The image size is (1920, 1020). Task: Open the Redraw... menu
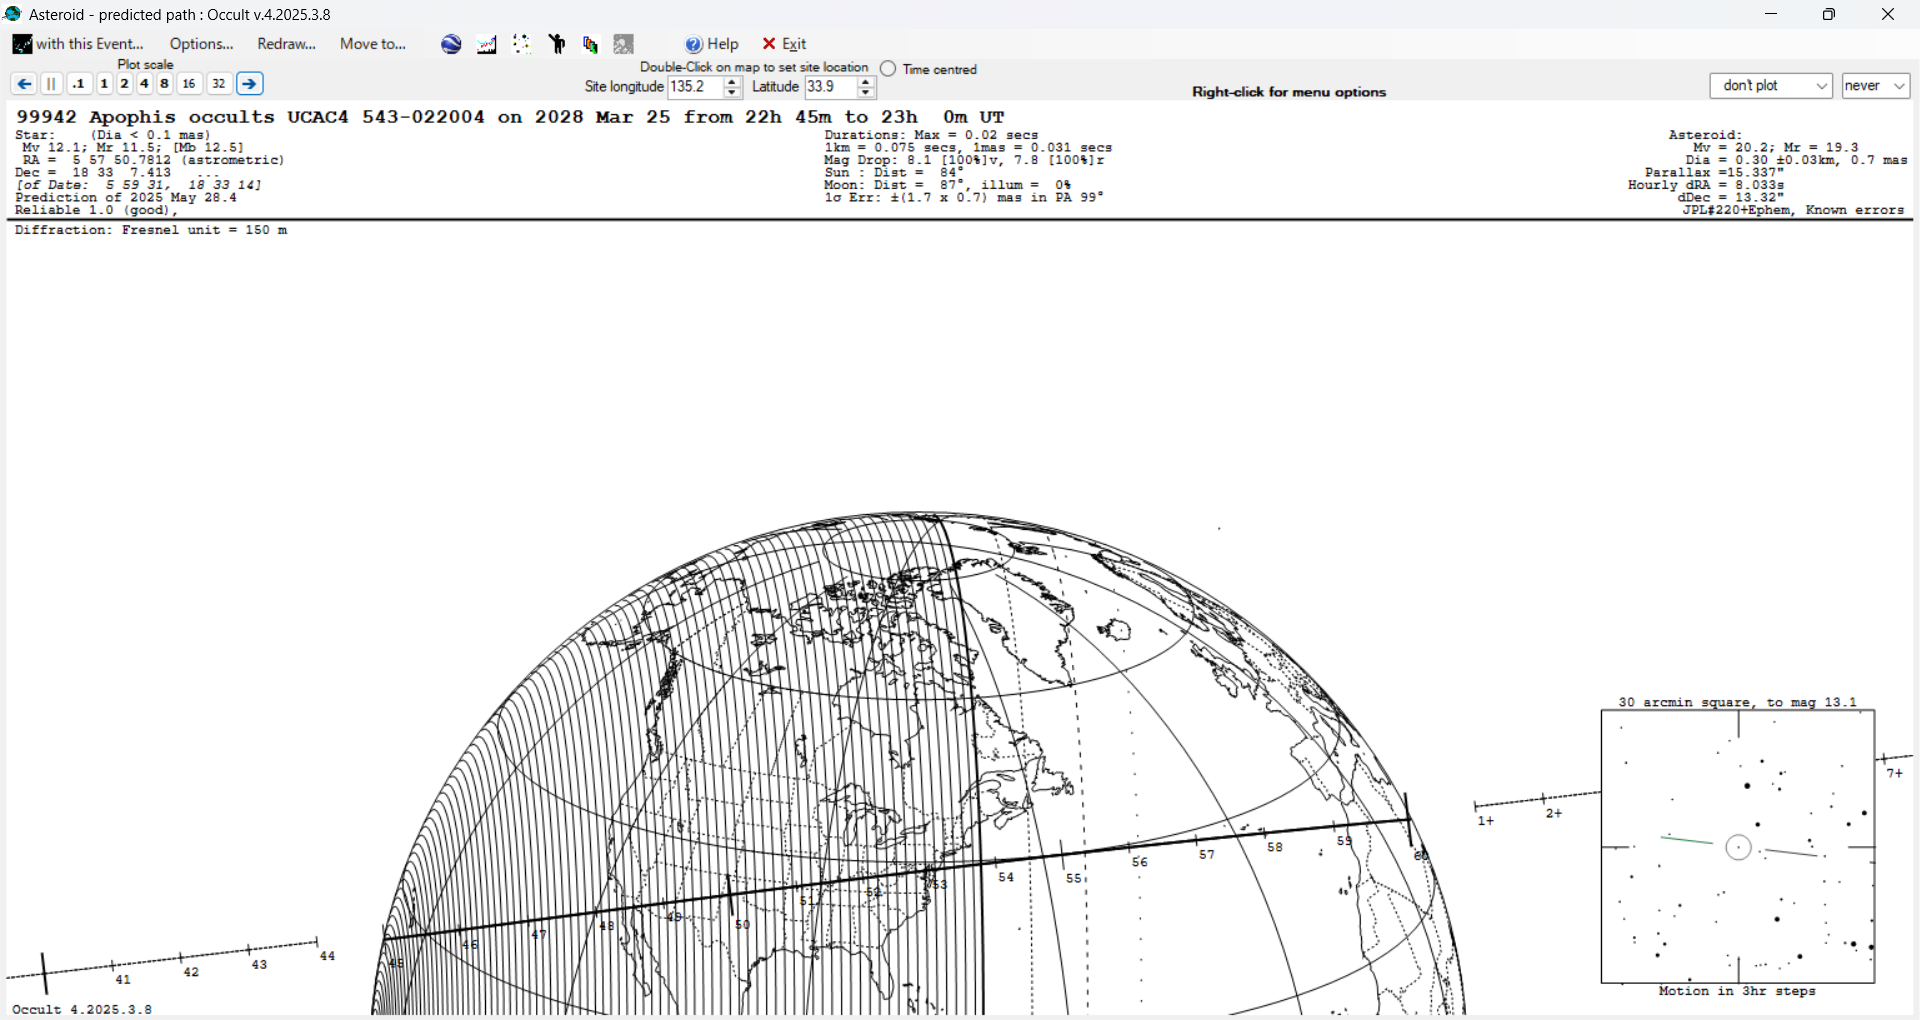(x=286, y=44)
